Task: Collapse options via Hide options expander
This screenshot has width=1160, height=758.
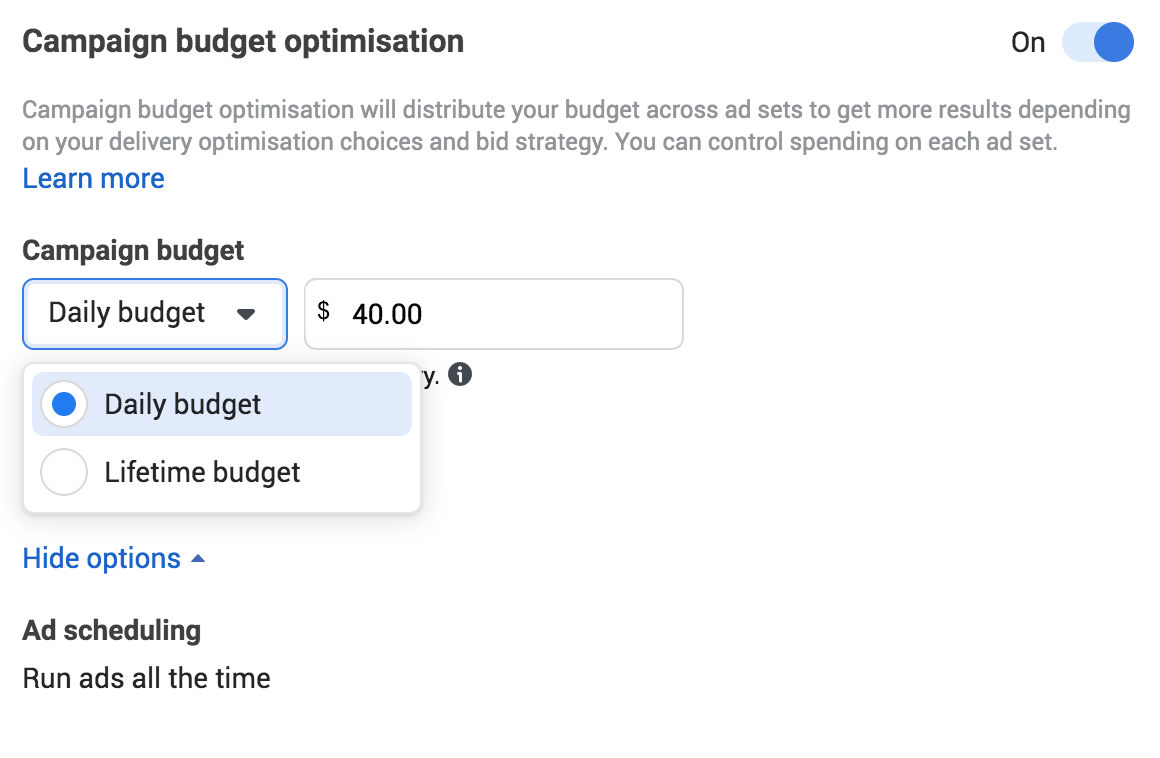Action: click(114, 558)
